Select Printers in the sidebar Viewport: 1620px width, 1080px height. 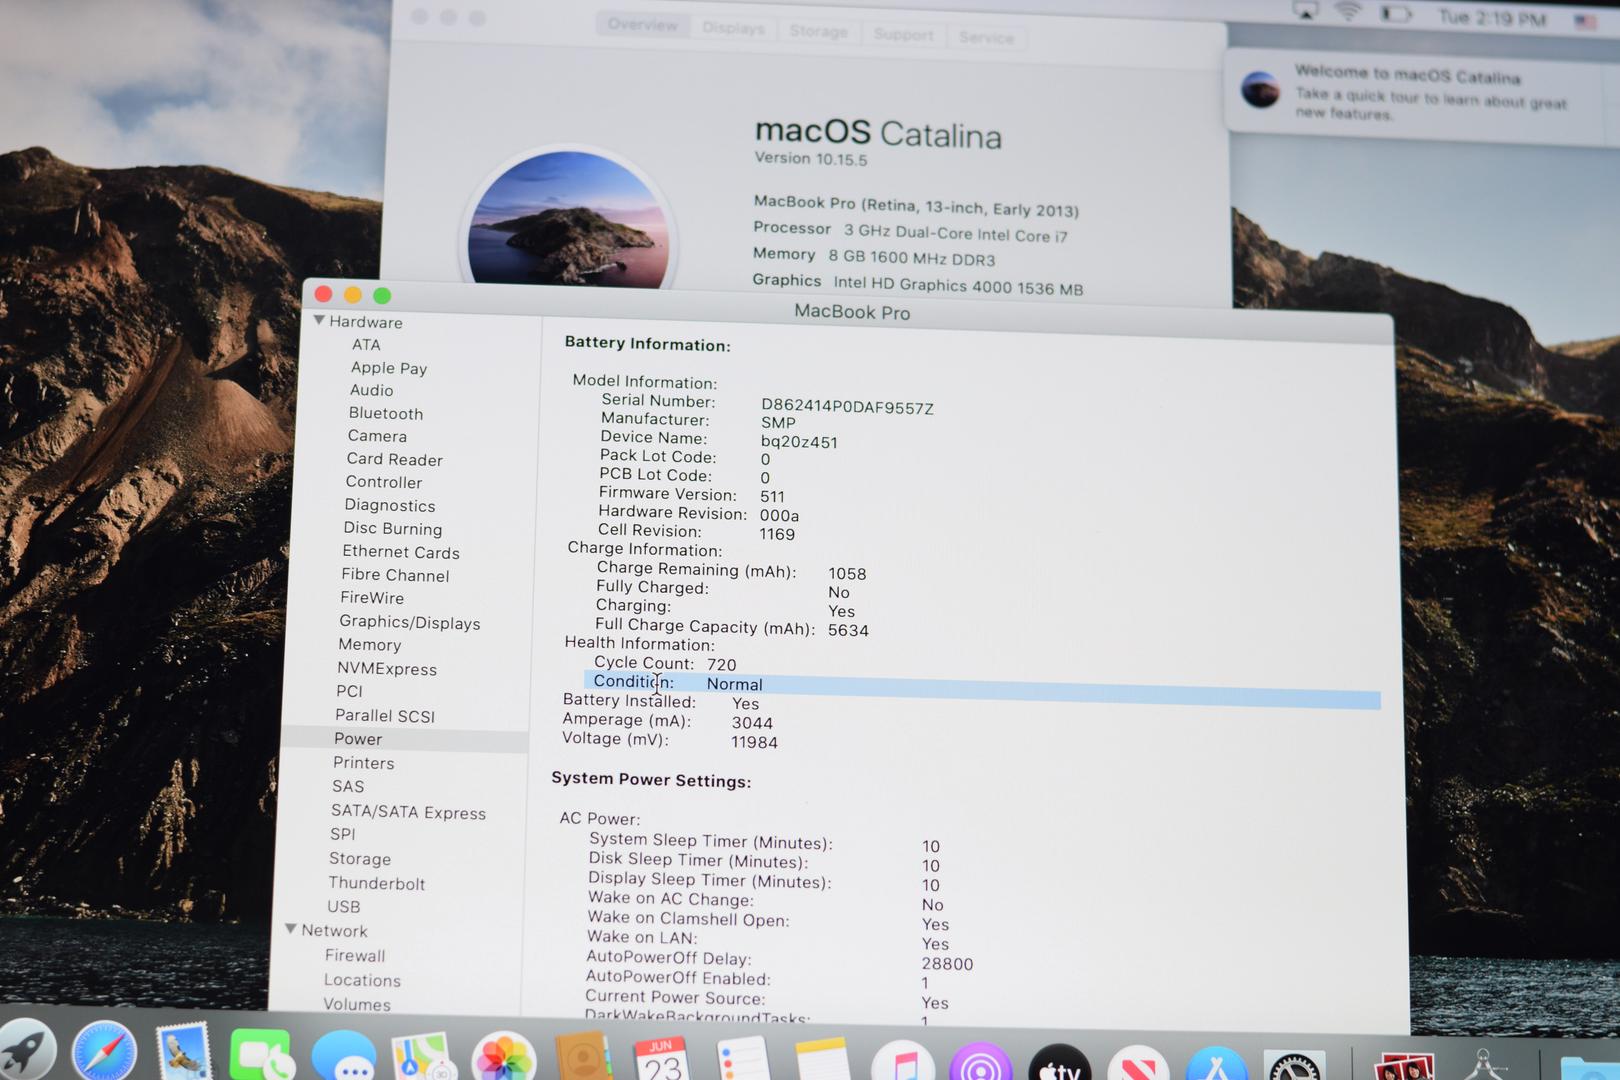(364, 763)
